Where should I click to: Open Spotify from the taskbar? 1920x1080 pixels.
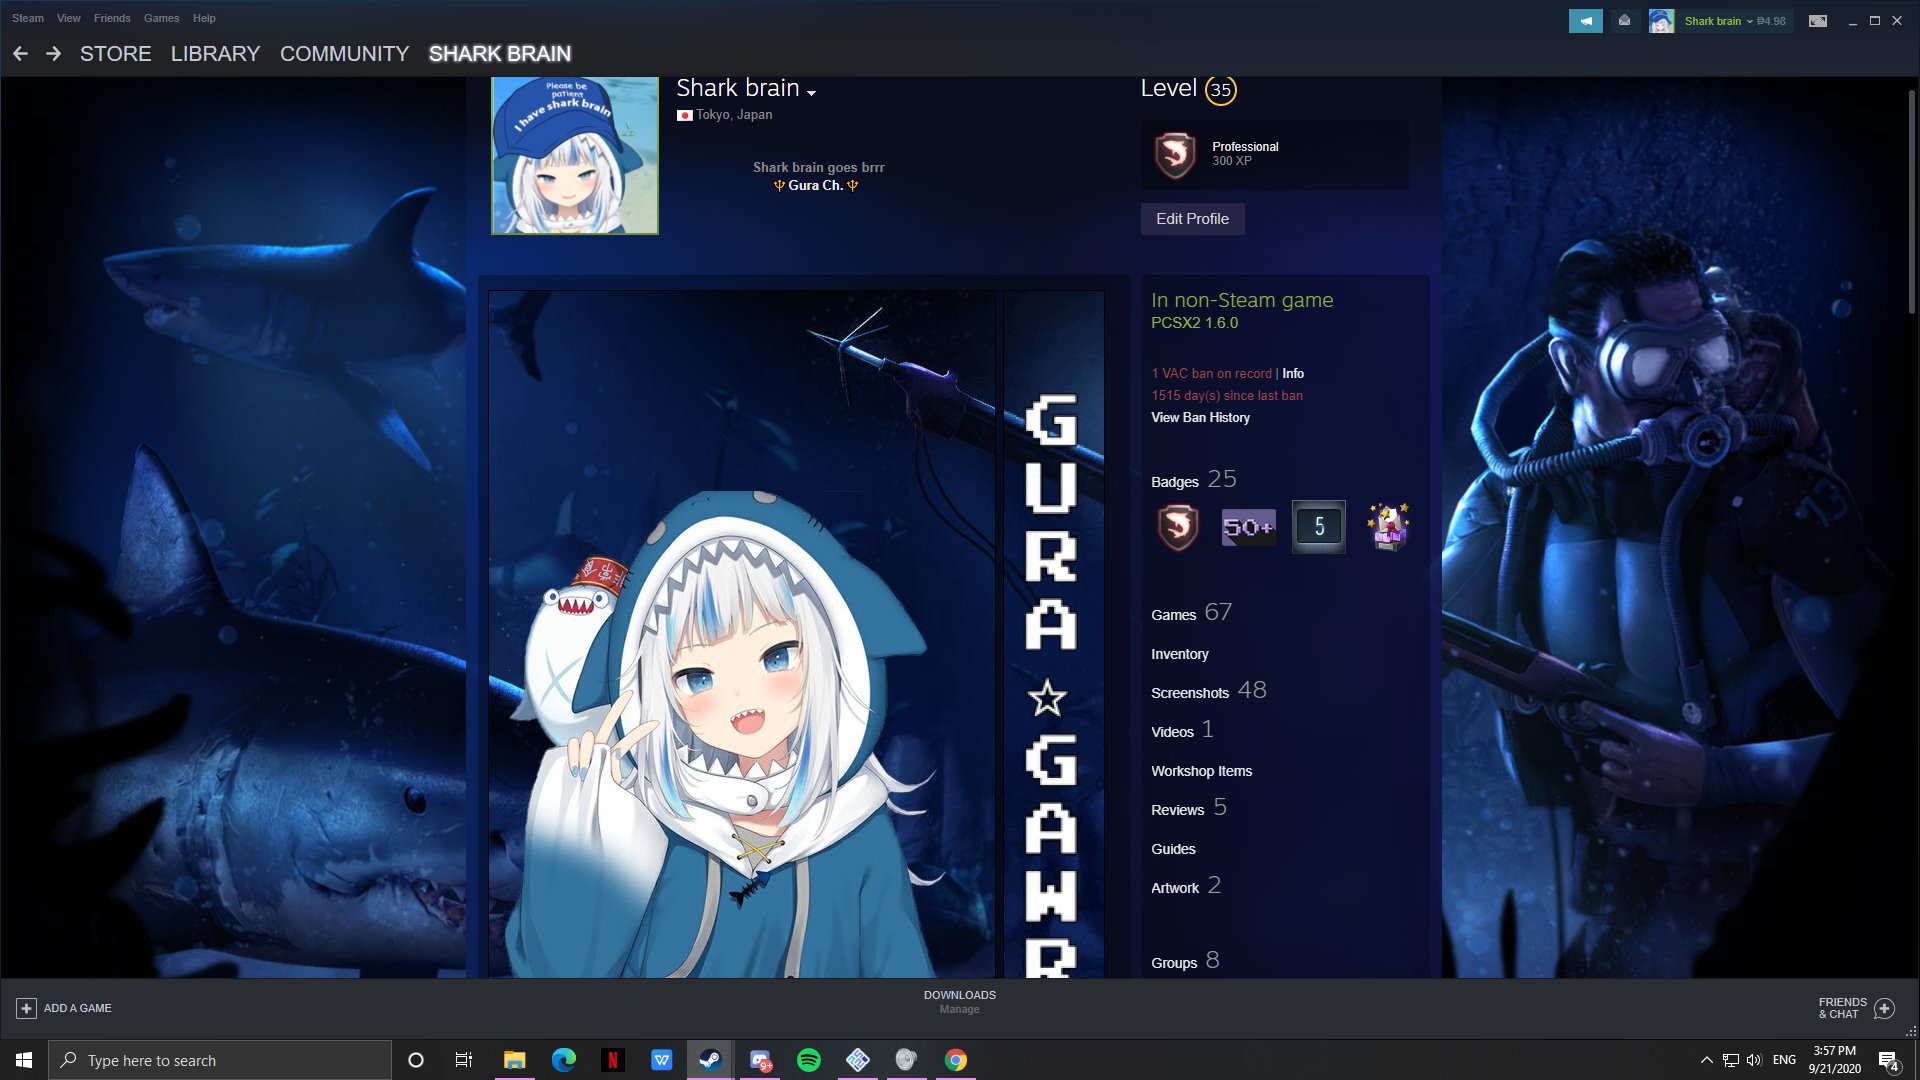coord(809,1060)
